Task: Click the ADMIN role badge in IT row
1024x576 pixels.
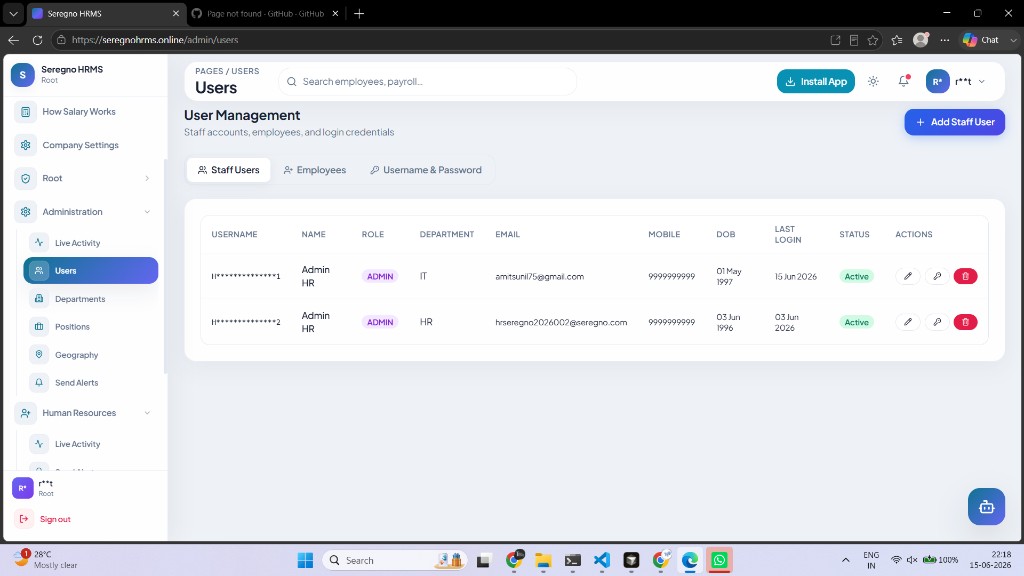Action: (379, 276)
